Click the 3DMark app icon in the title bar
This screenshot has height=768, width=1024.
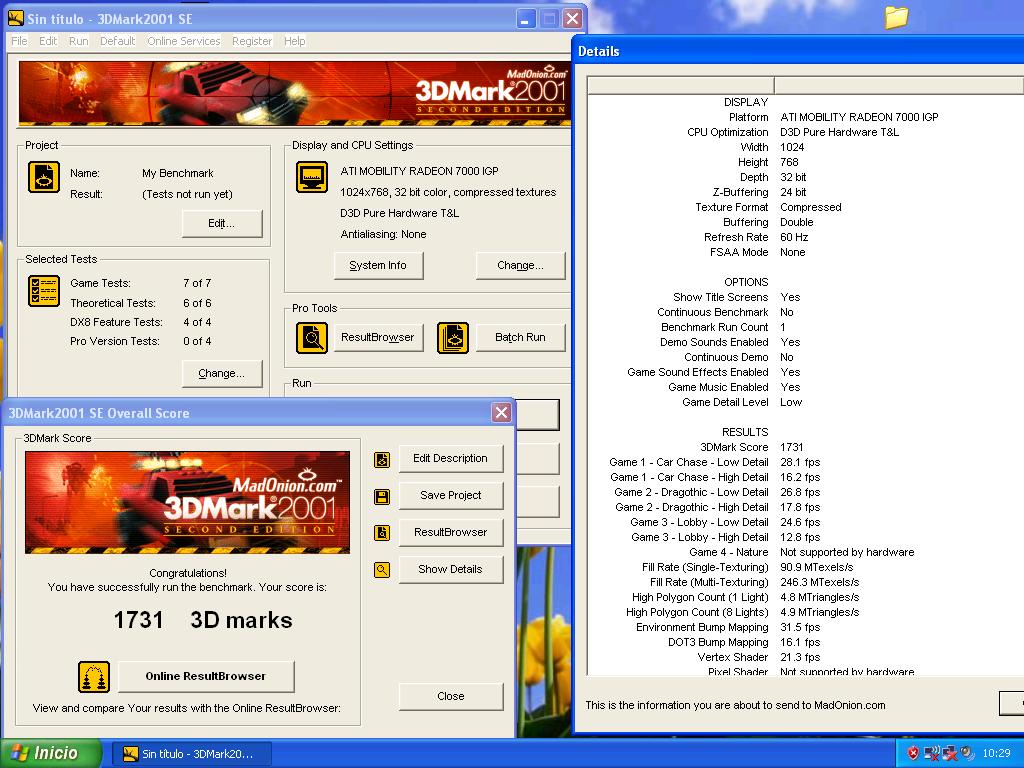(x=16, y=18)
